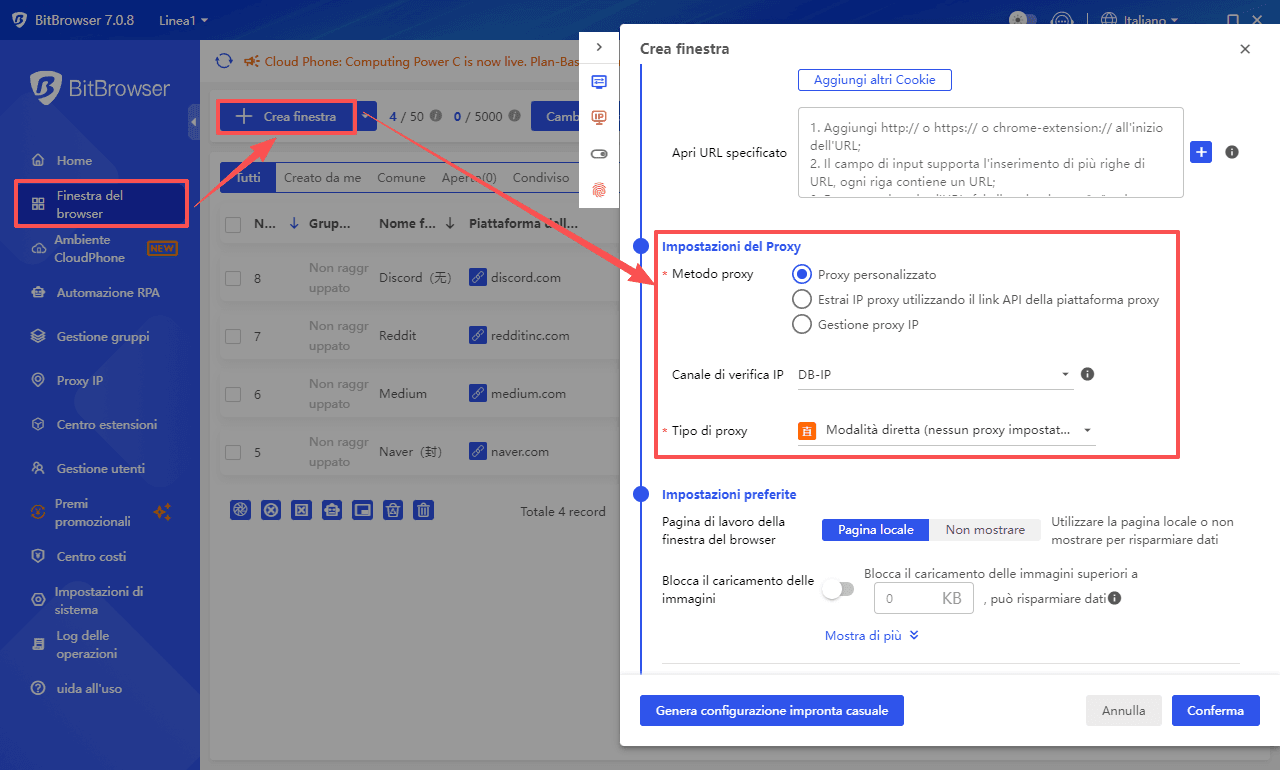The height and width of the screenshot is (770, 1280).
Task: Expand Mostra di più in preferences
Action: pyautogui.click(x=871, y=635)
